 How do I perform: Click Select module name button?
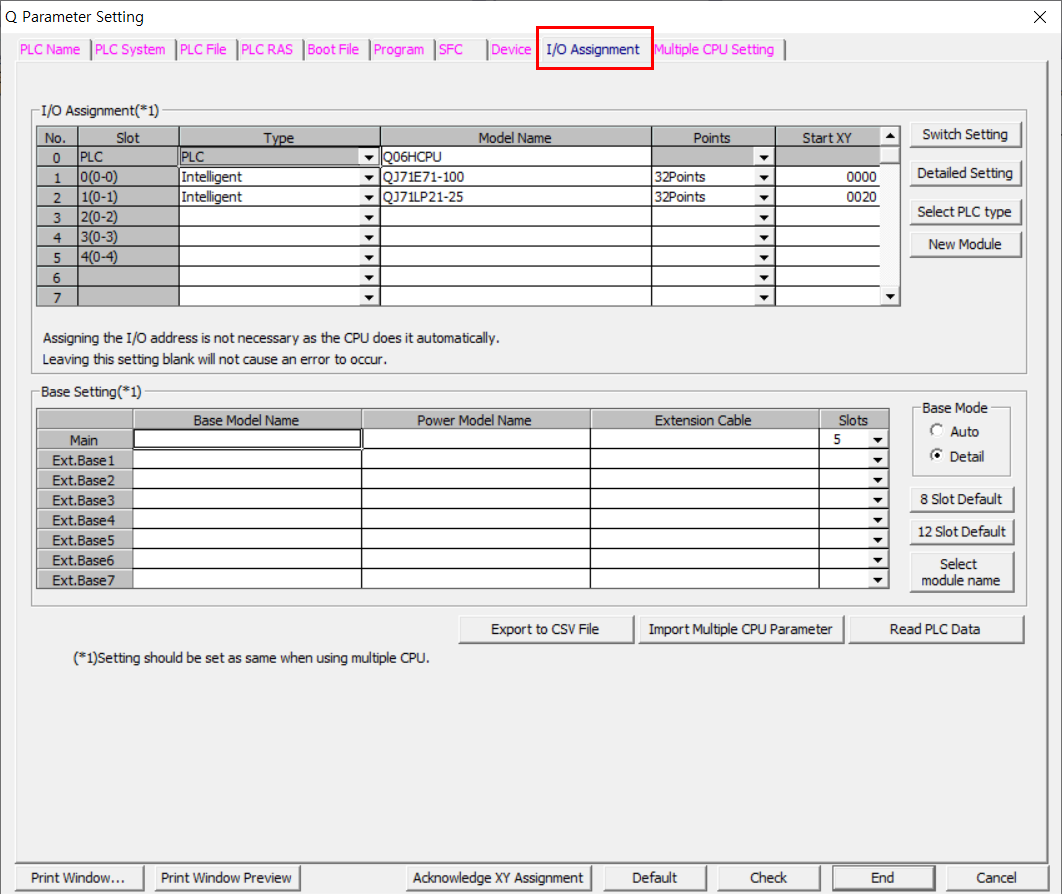click(x=962, y=572)
